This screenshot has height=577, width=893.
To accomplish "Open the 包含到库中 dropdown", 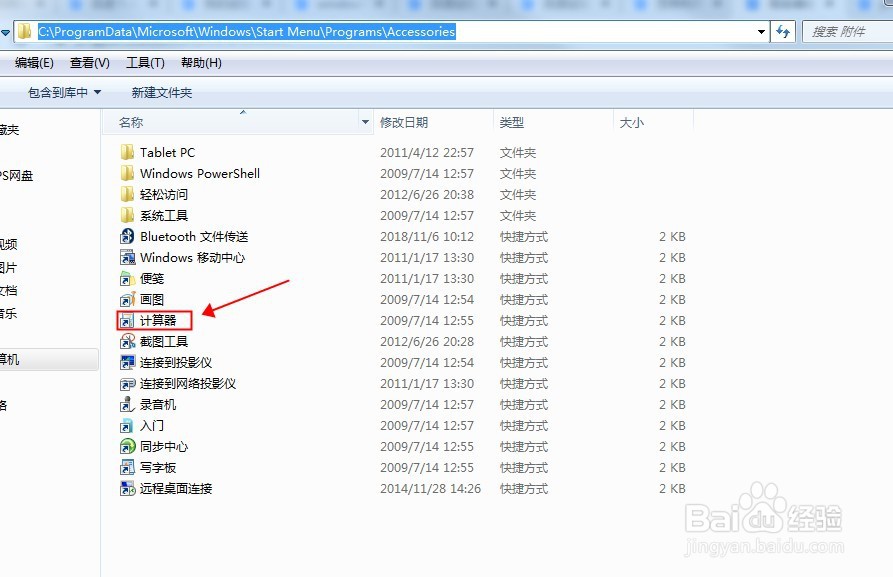I will pos(64,92).
